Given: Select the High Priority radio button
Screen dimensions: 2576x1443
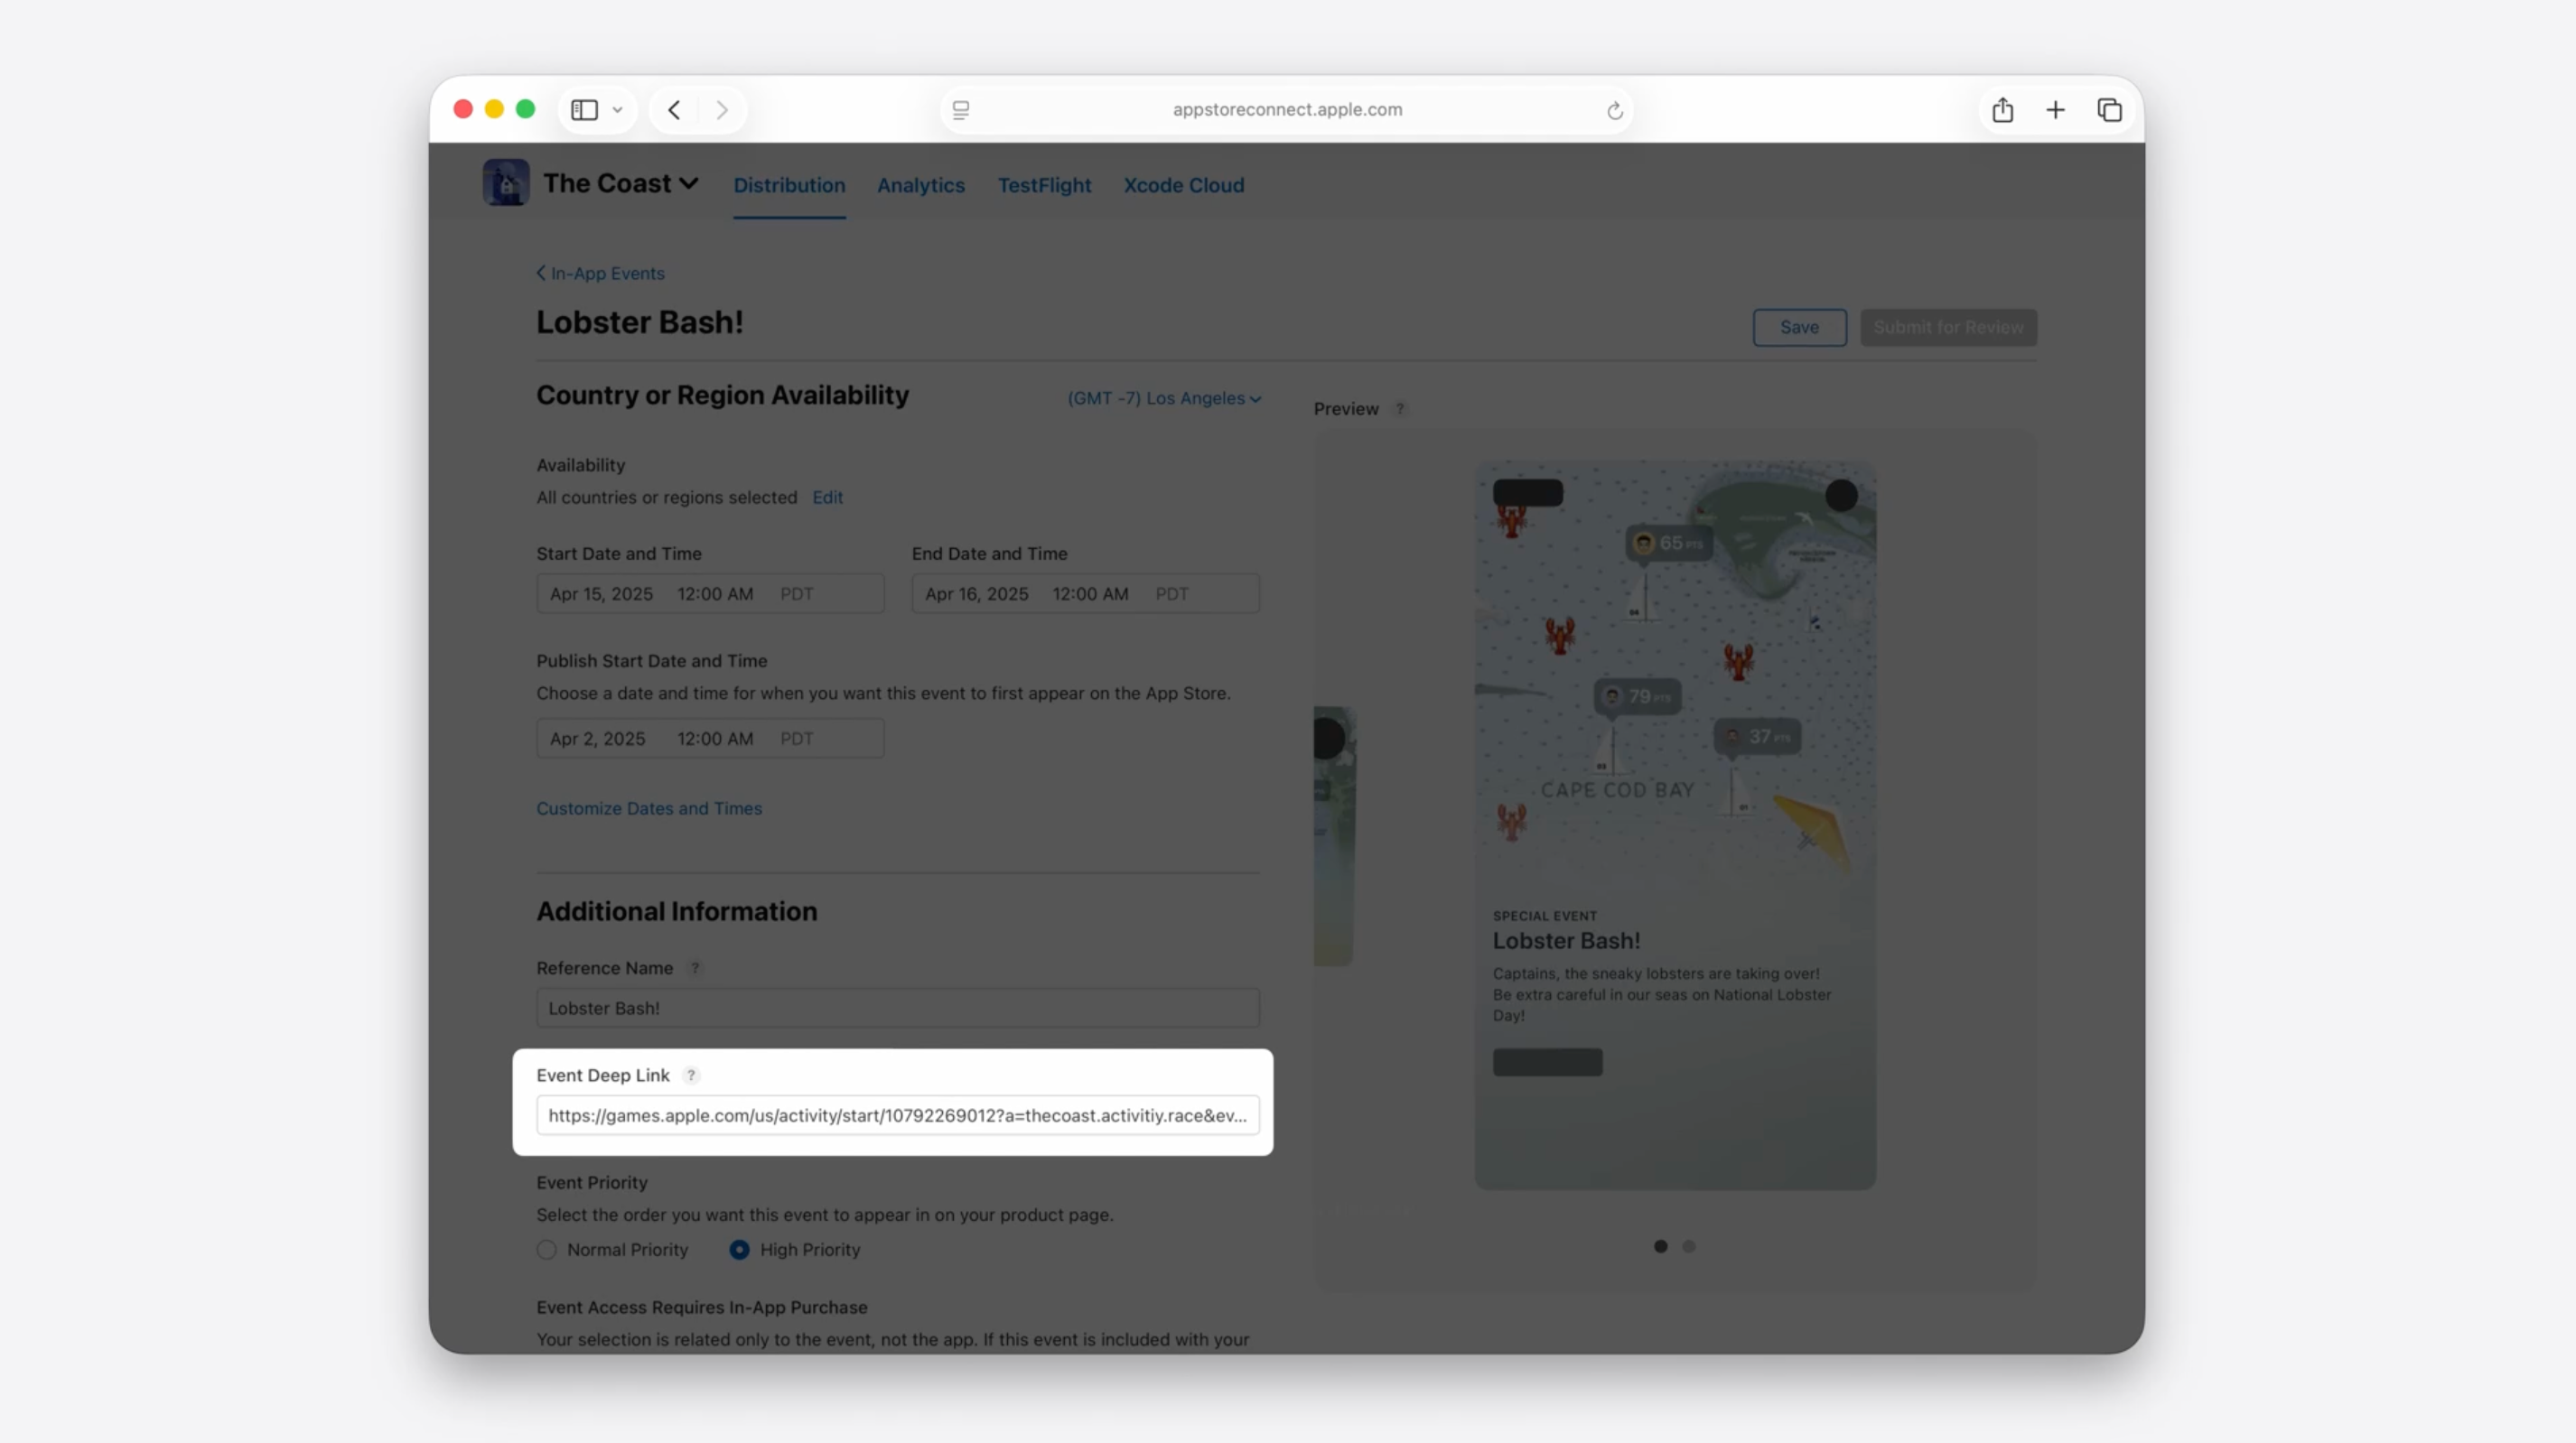Looking at the screenshot, I should click(739, 1249).
